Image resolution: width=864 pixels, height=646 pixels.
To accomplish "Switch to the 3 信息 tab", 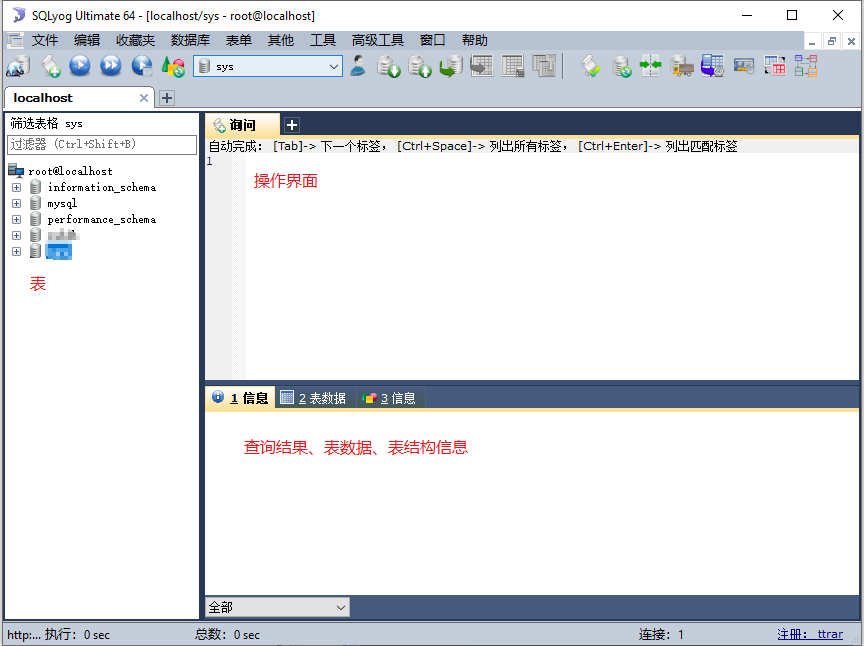I will 390,397.
